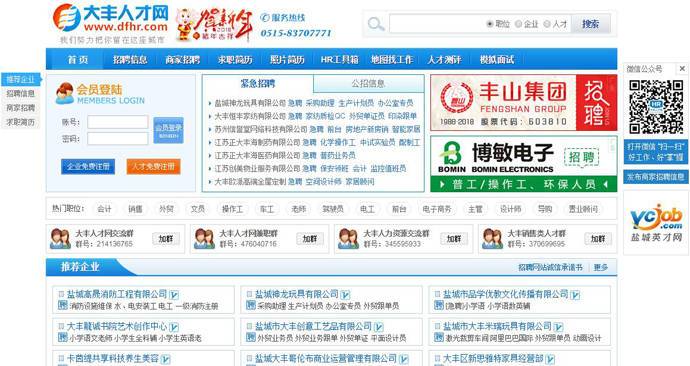Click the magnifier search icon
Image resolution: width=690 pixels, height=366 pixels.
click(x=376, y=24)
